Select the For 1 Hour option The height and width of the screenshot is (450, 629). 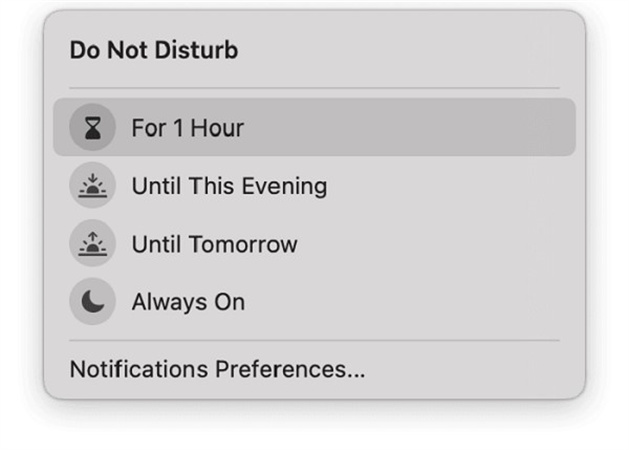pyautogui.click(x=187, y=128)
